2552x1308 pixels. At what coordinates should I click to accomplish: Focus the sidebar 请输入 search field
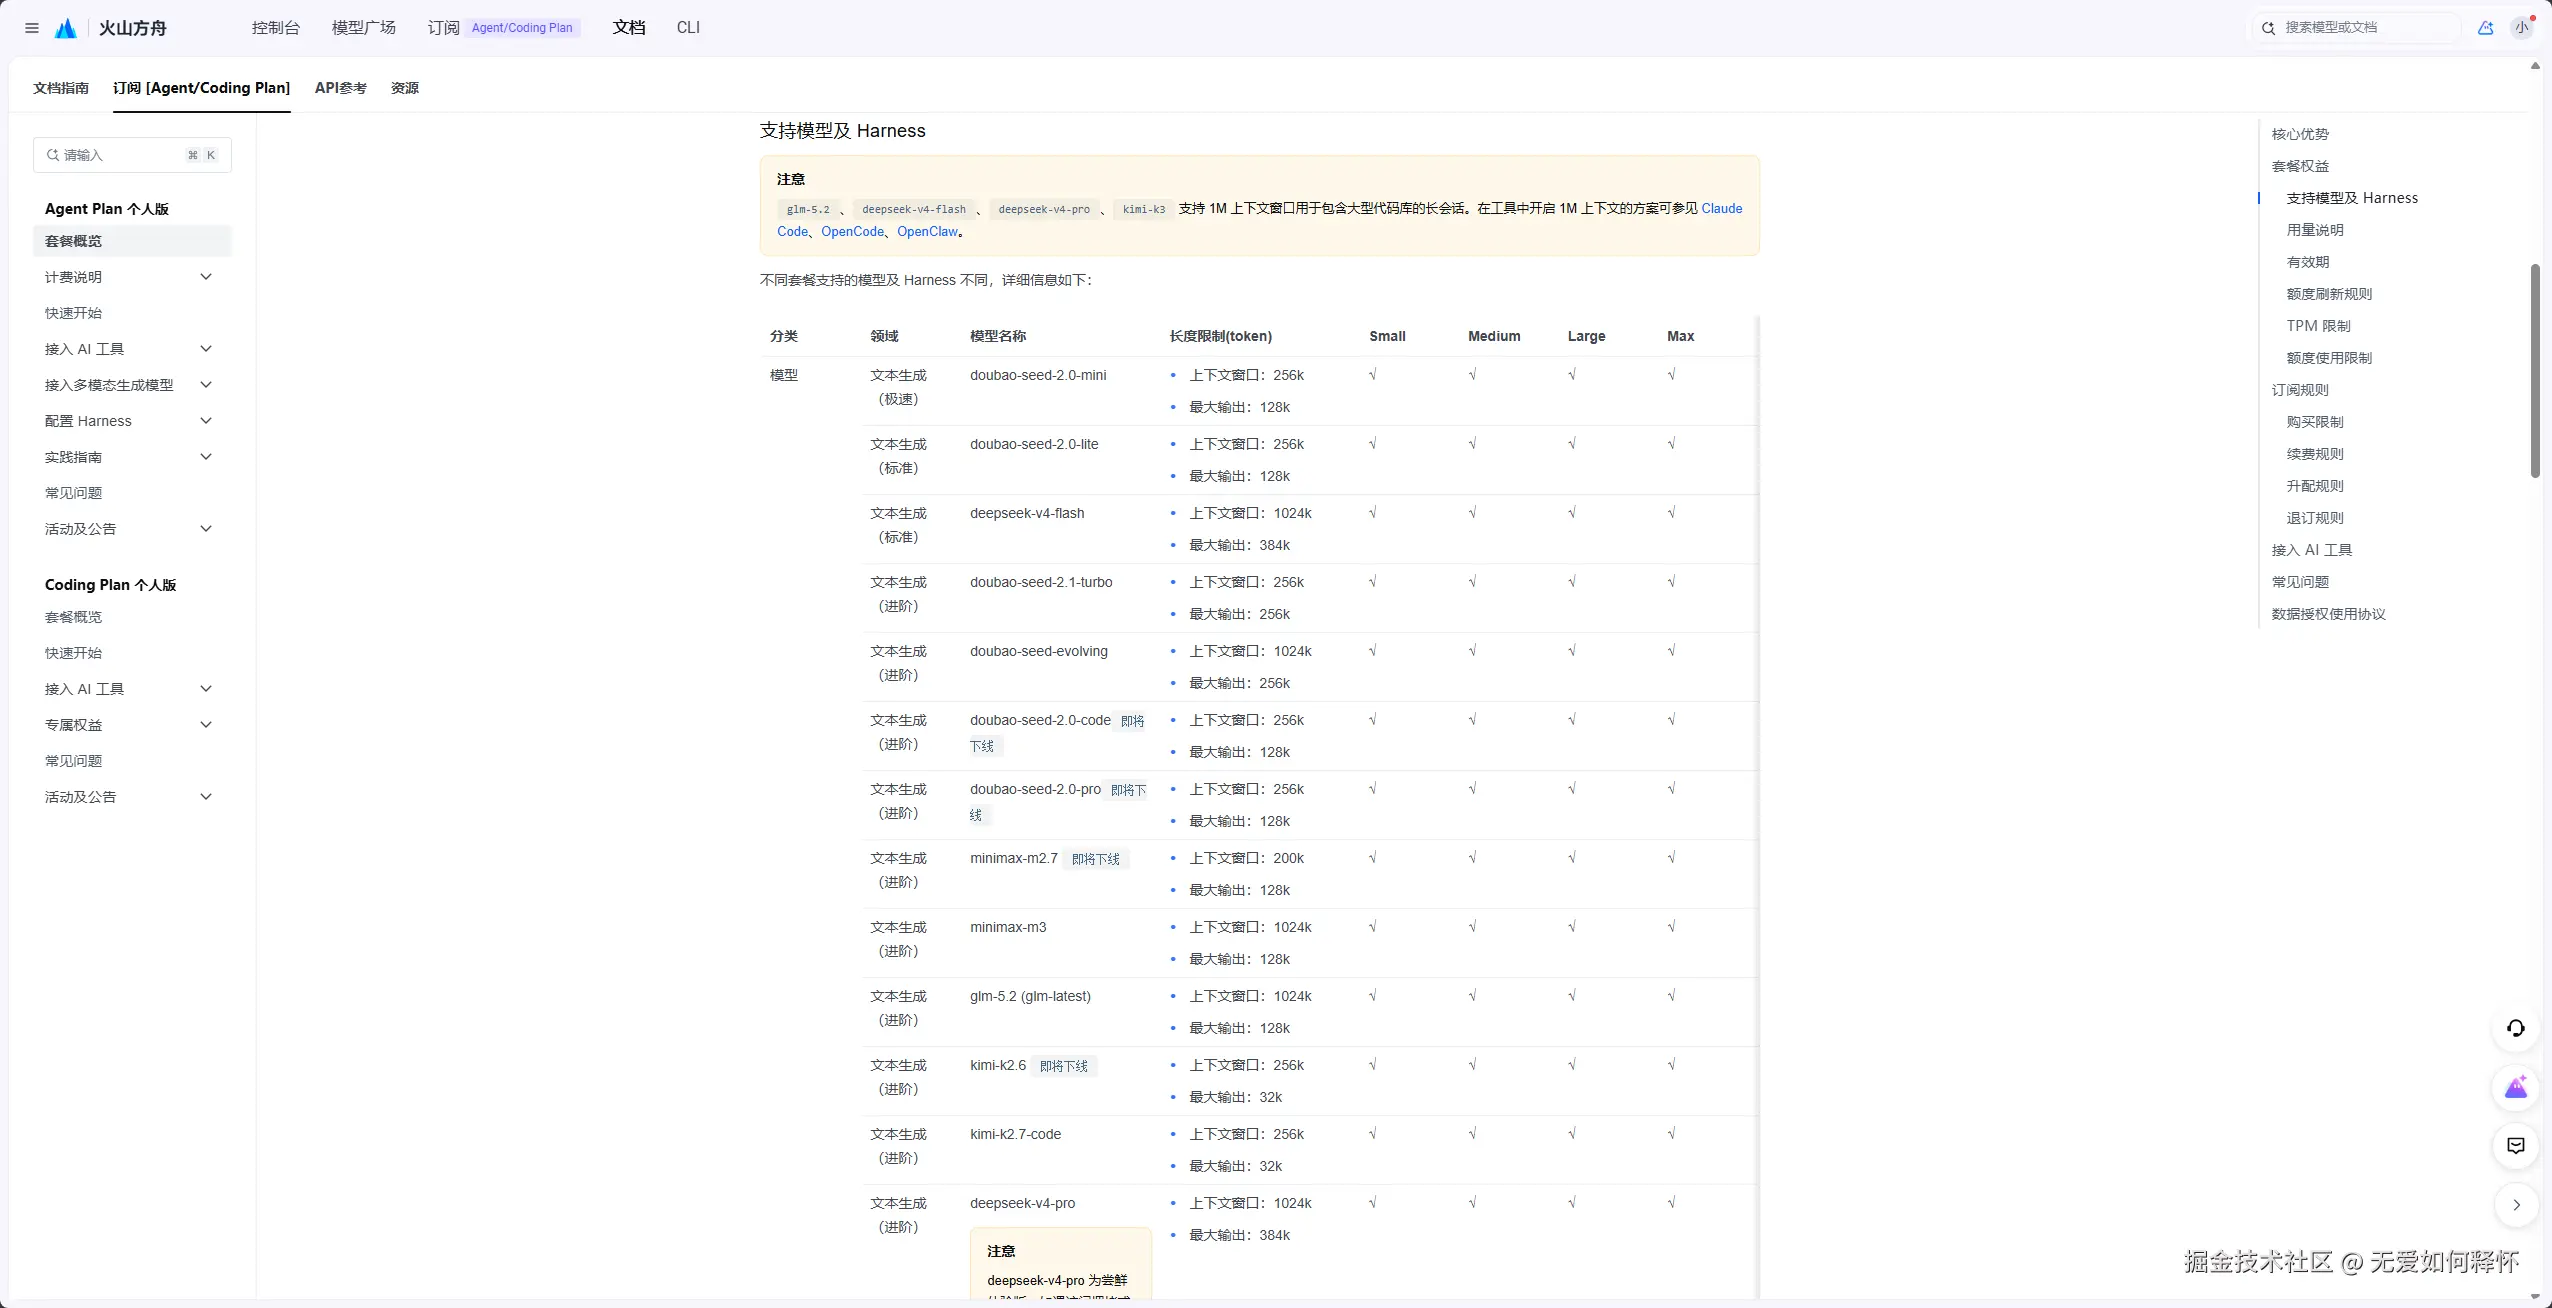[x=132, y=155]
